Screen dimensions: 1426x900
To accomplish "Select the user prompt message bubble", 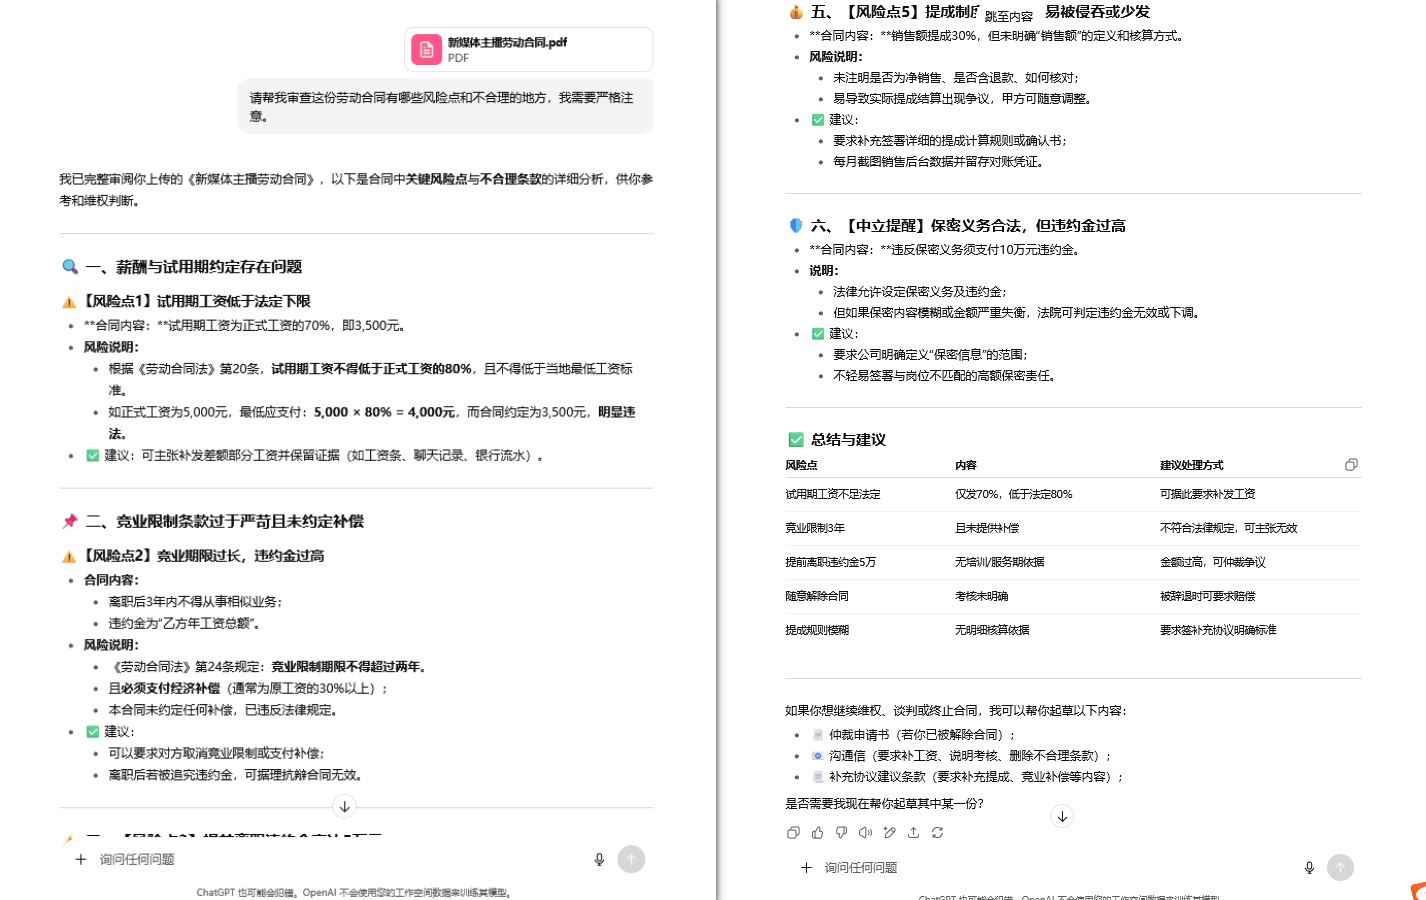I will point(445,106).
